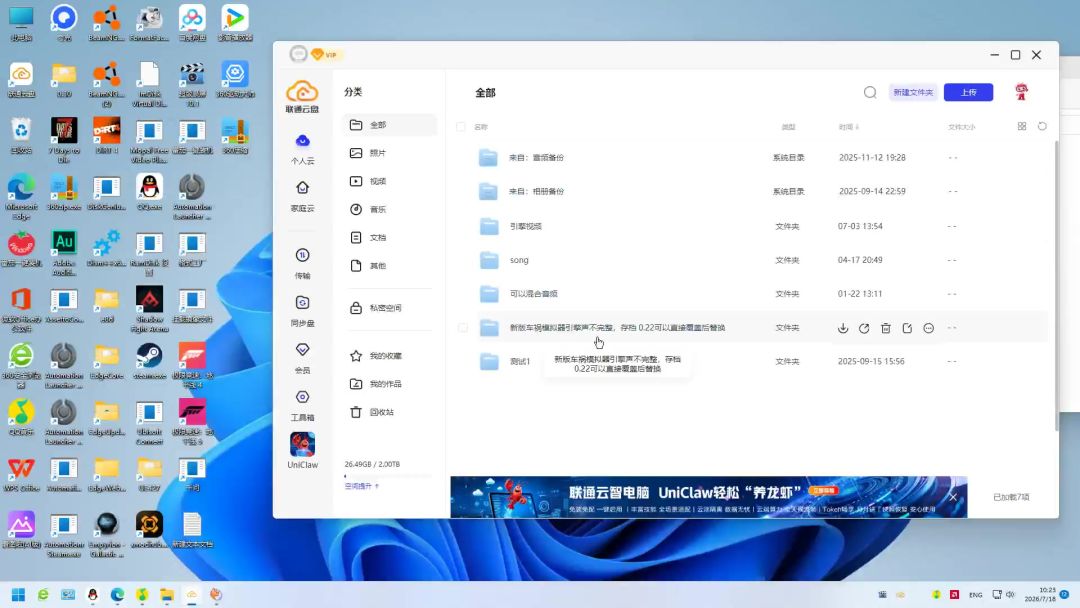This screenshot has width=1080, height=608.
Task: Open the UniClaw advertisement banner
Action: 709,497
